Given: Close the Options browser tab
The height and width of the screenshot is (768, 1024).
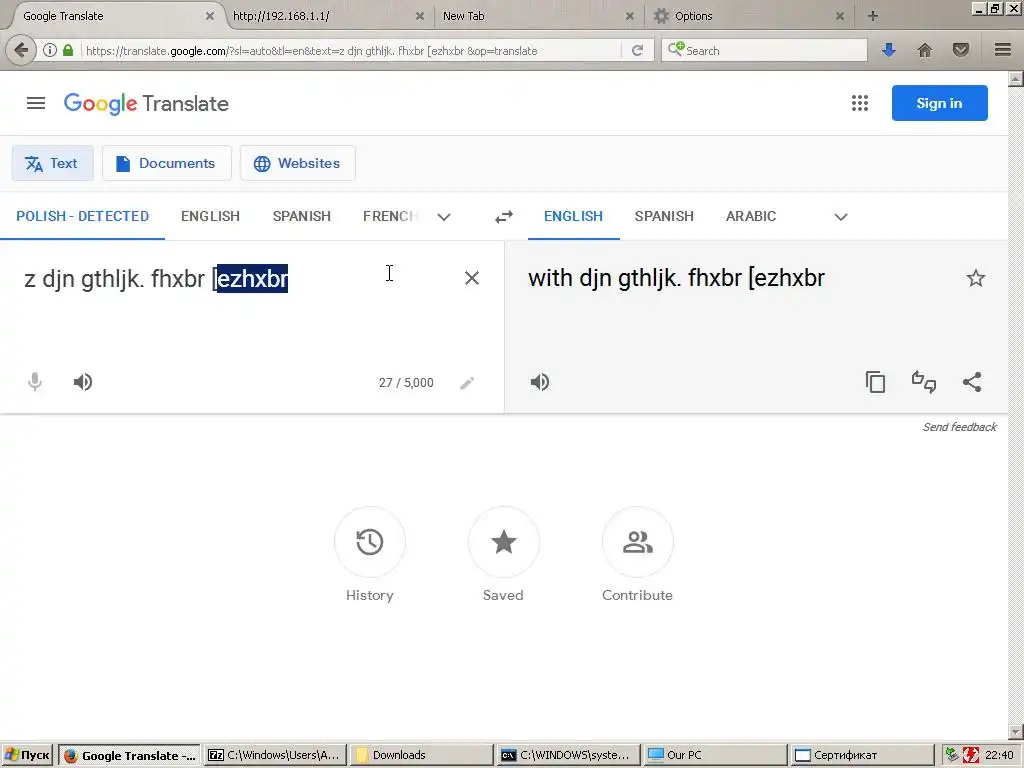Looking at the screenshot, I should click(x=840, y=16).
